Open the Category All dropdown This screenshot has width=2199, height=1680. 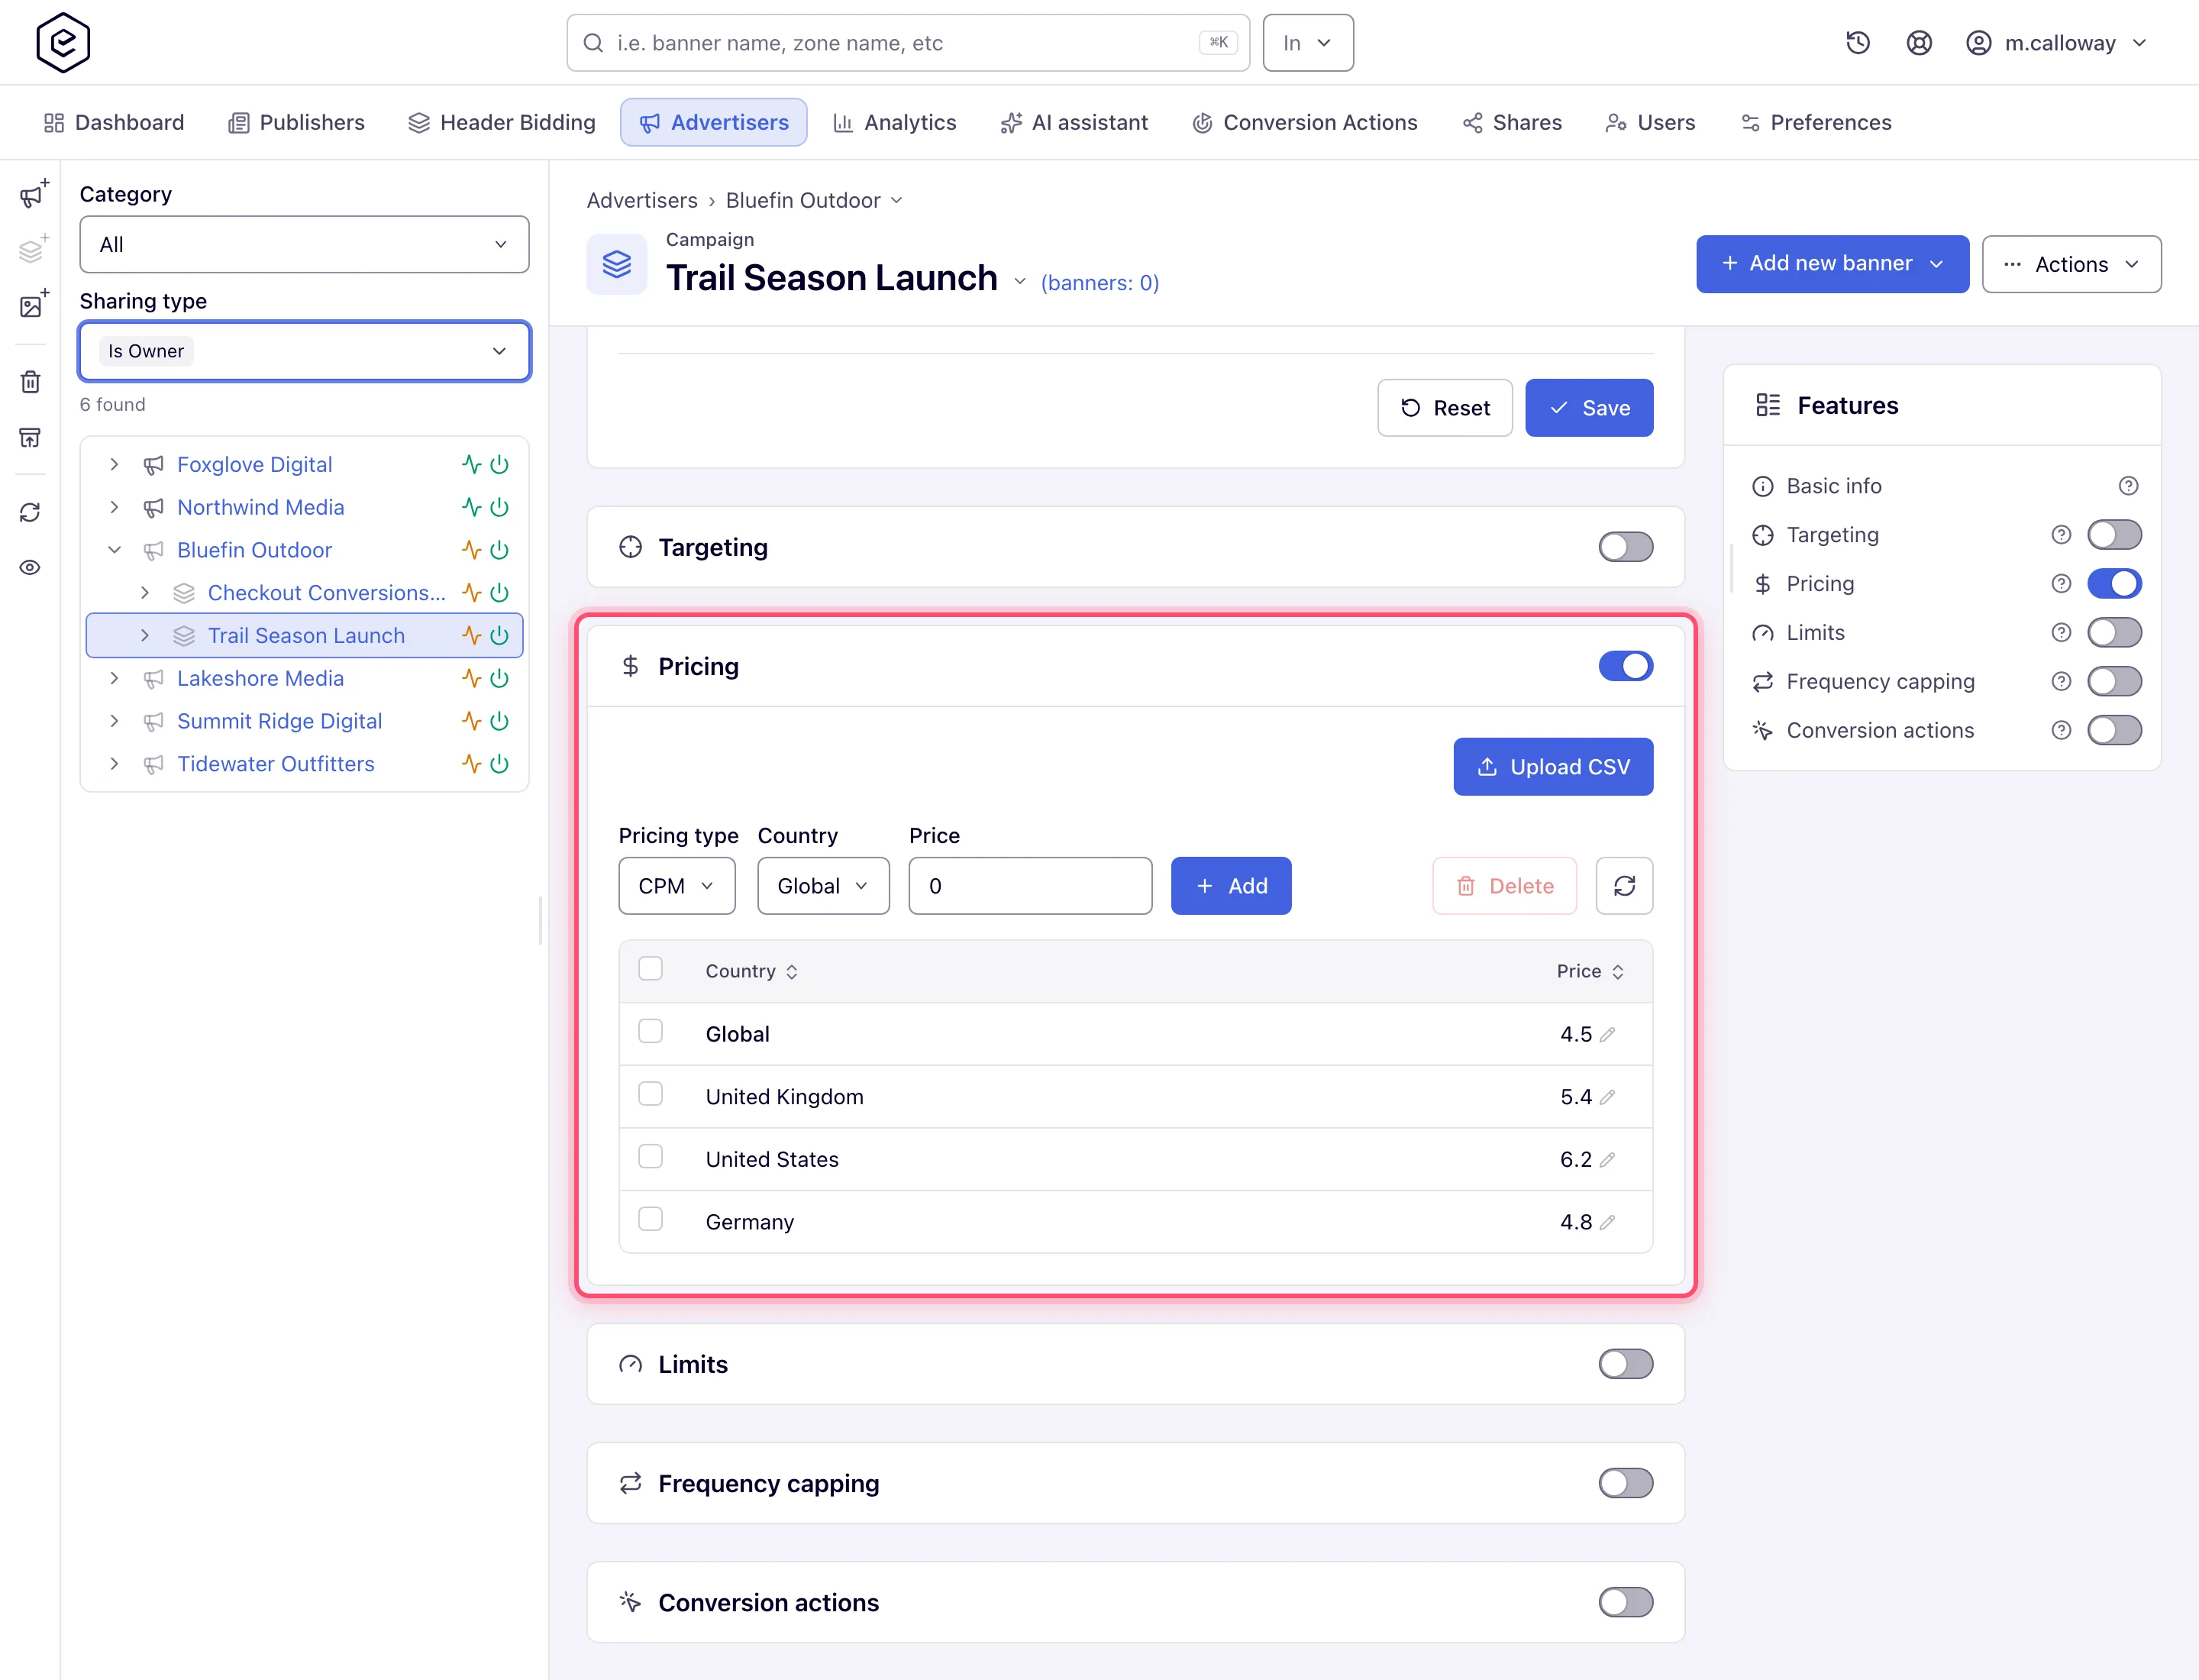tap(304, 245)
